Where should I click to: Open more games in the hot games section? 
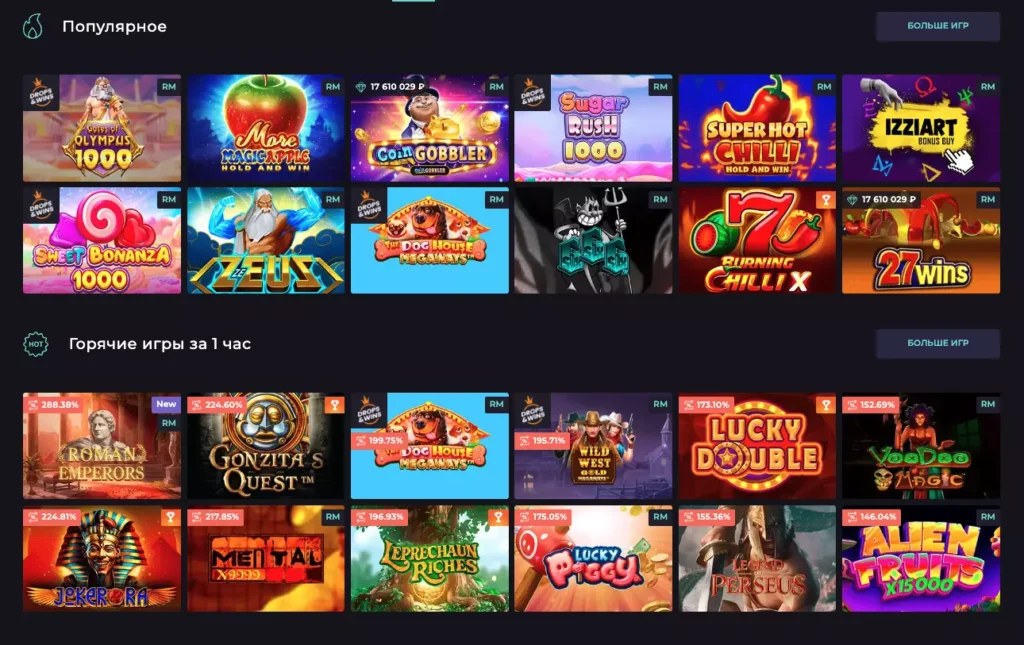click(x=938, y=343)
